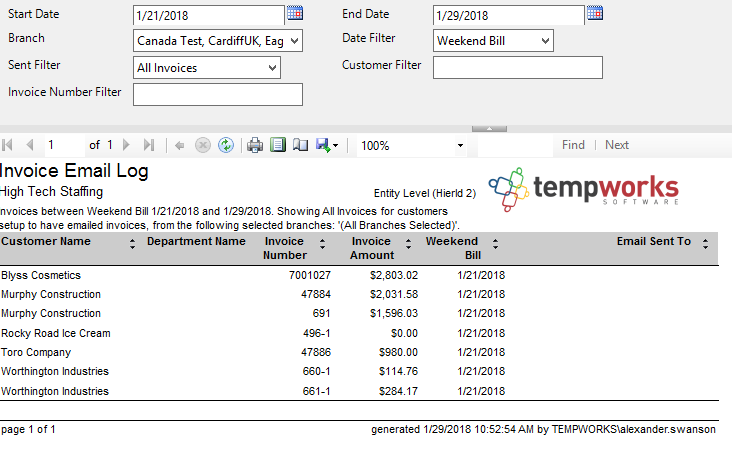The width and height of the screenshot is (732, 454).
Task: Click the generated timestamp footer text
Action: click(543, 429)
